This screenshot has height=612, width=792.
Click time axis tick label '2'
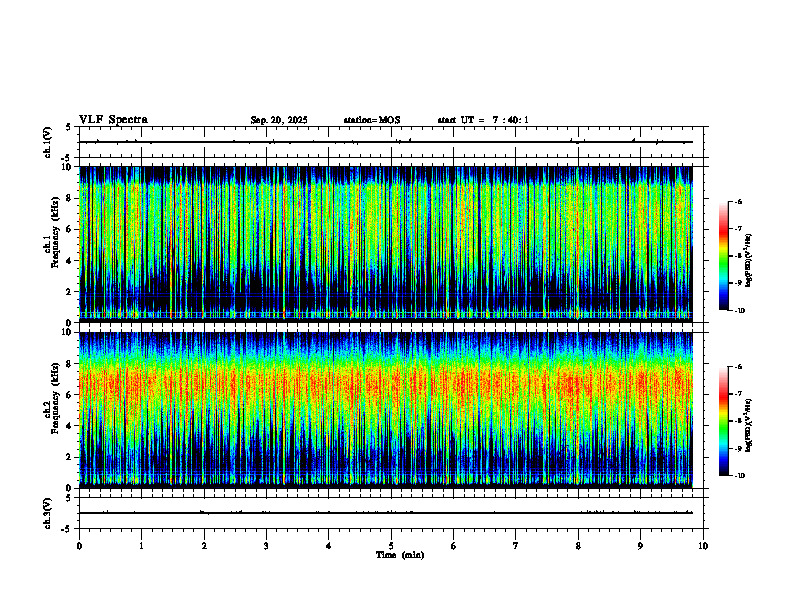coord(204,546)
